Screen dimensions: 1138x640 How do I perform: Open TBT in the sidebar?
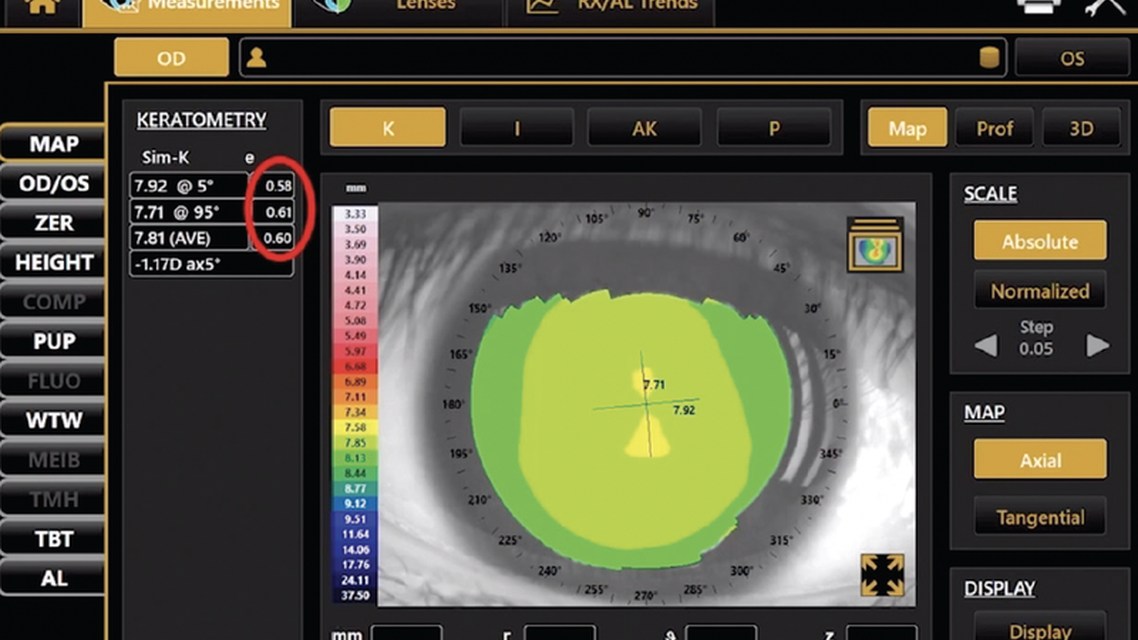pos(54,538)
